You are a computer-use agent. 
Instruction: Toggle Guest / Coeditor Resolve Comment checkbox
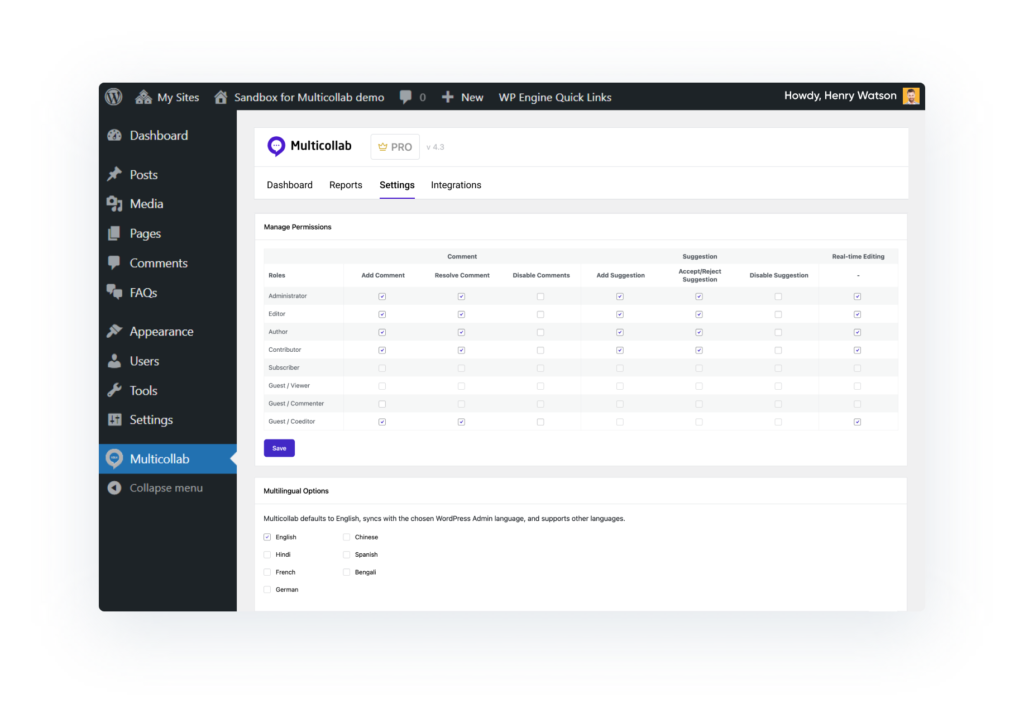click(x=462, y=422)
